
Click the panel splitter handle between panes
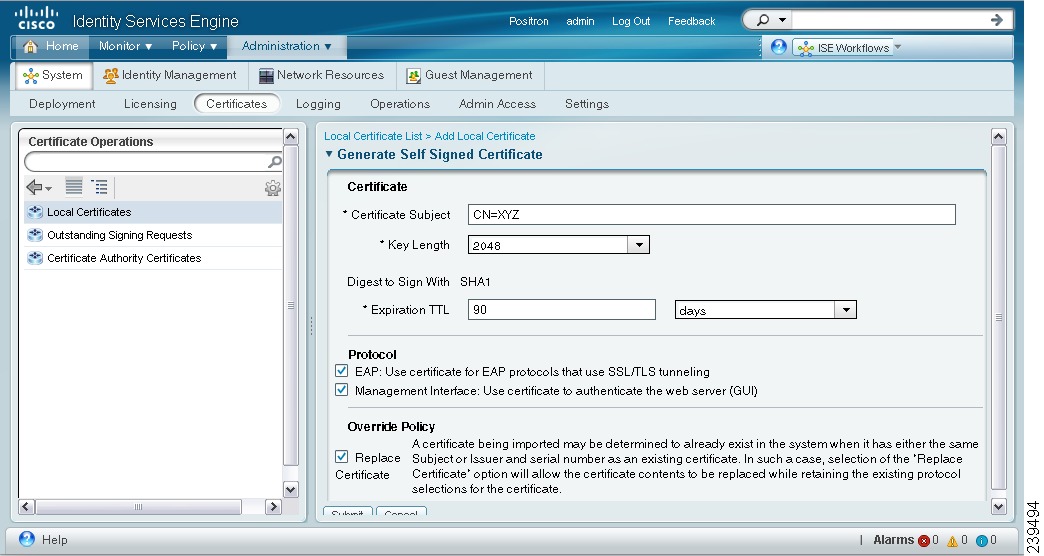(311, 325)
